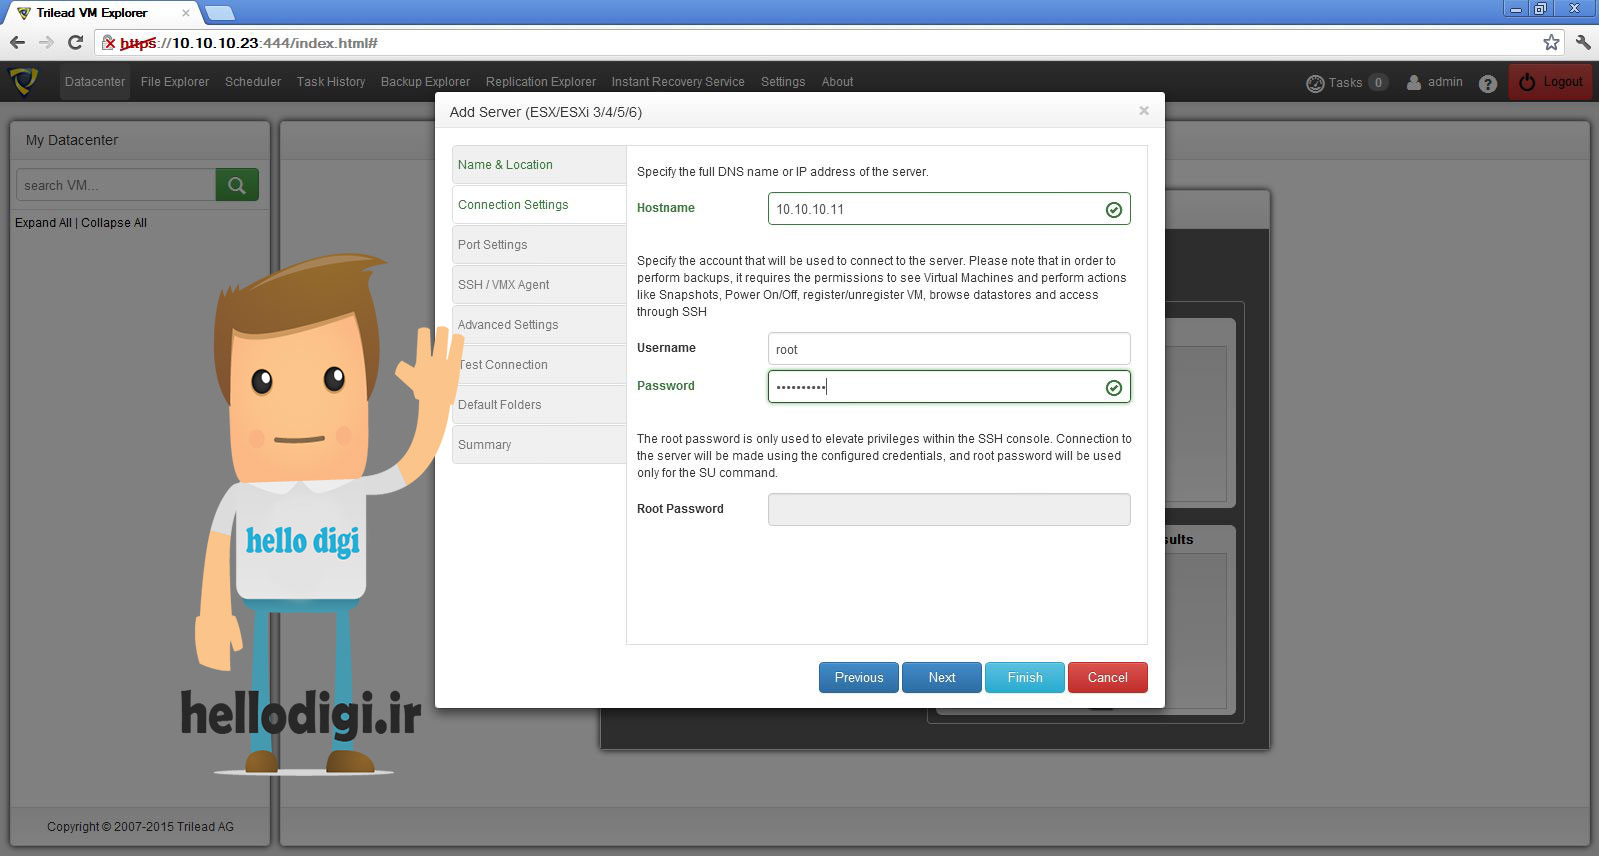Open Datacenter menu
This screenshot has width=1599, height=856.
pos(95,82)
